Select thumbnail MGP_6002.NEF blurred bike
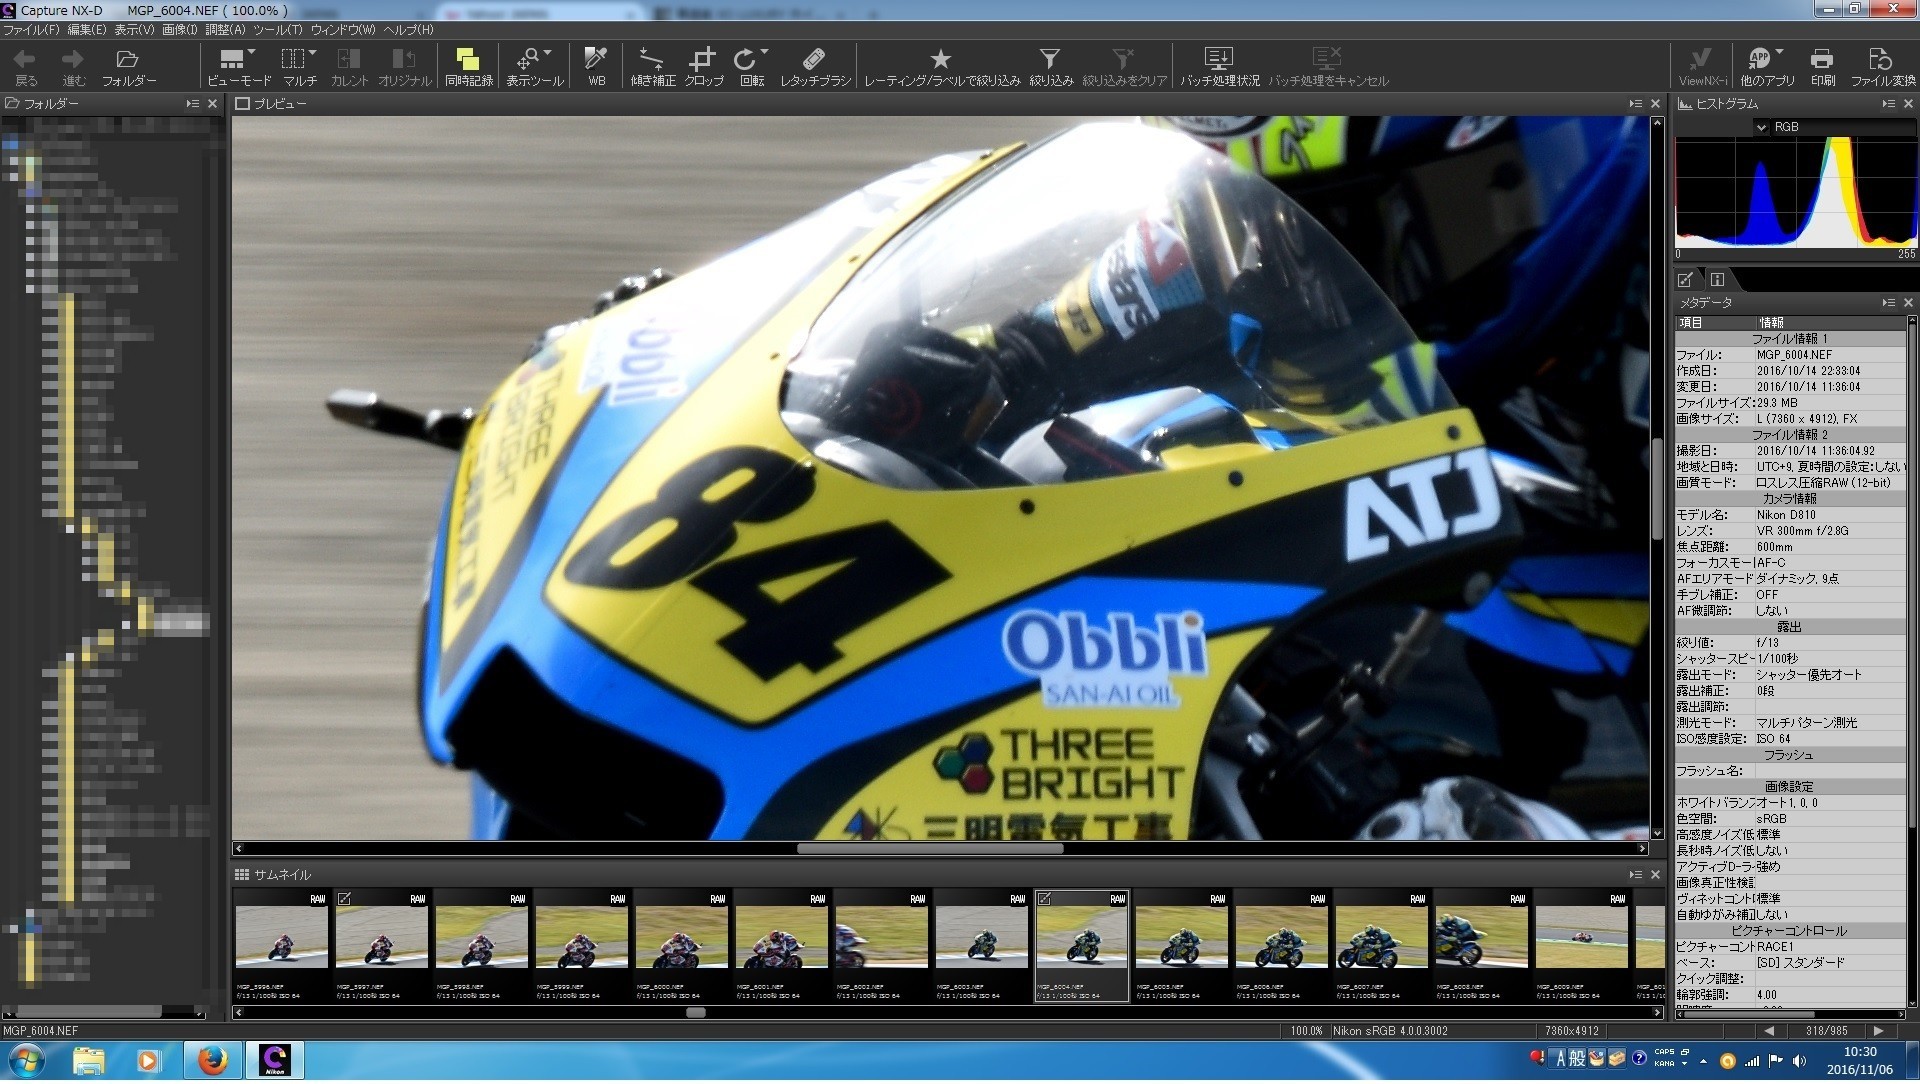The width and height of the screenshot is (1920, 1084). click(882, 946)
